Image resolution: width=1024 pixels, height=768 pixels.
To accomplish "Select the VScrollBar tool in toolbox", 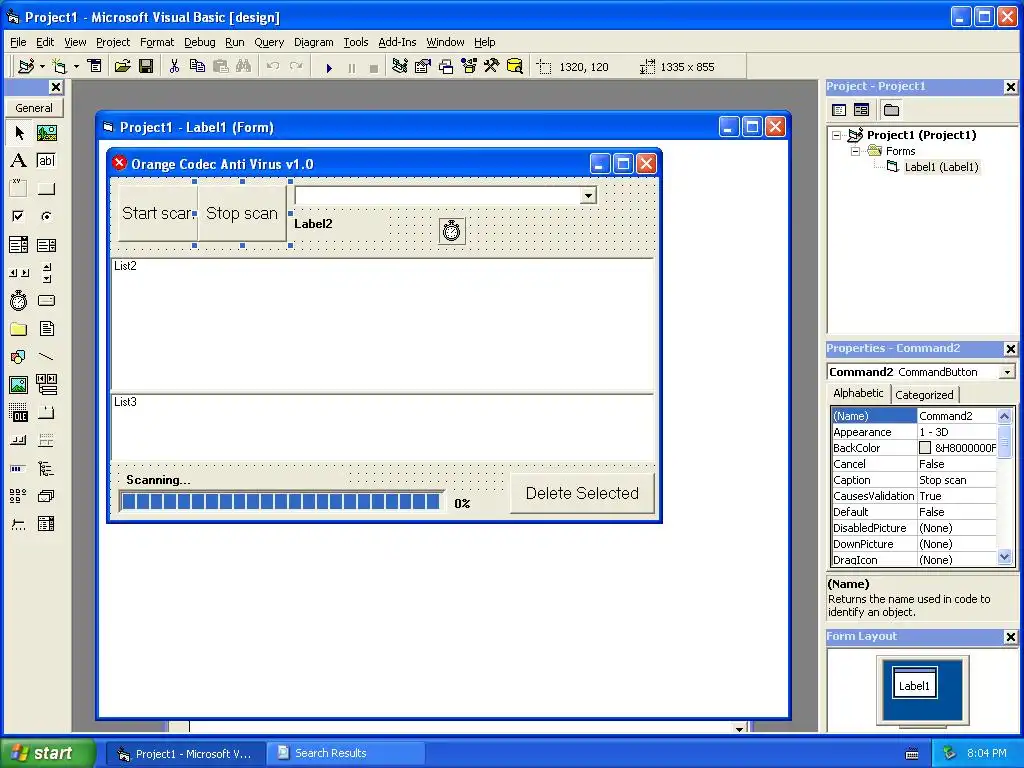I will pyautogui.click(x=46, y=273).
